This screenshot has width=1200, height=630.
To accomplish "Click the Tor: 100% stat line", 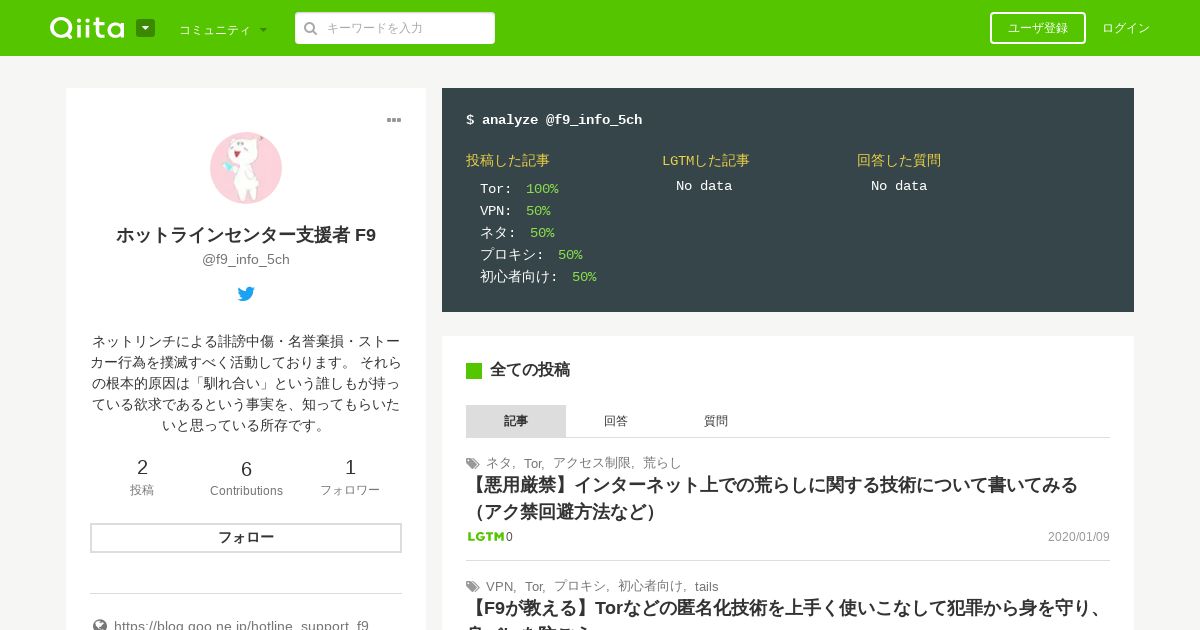I will point(519,189).
